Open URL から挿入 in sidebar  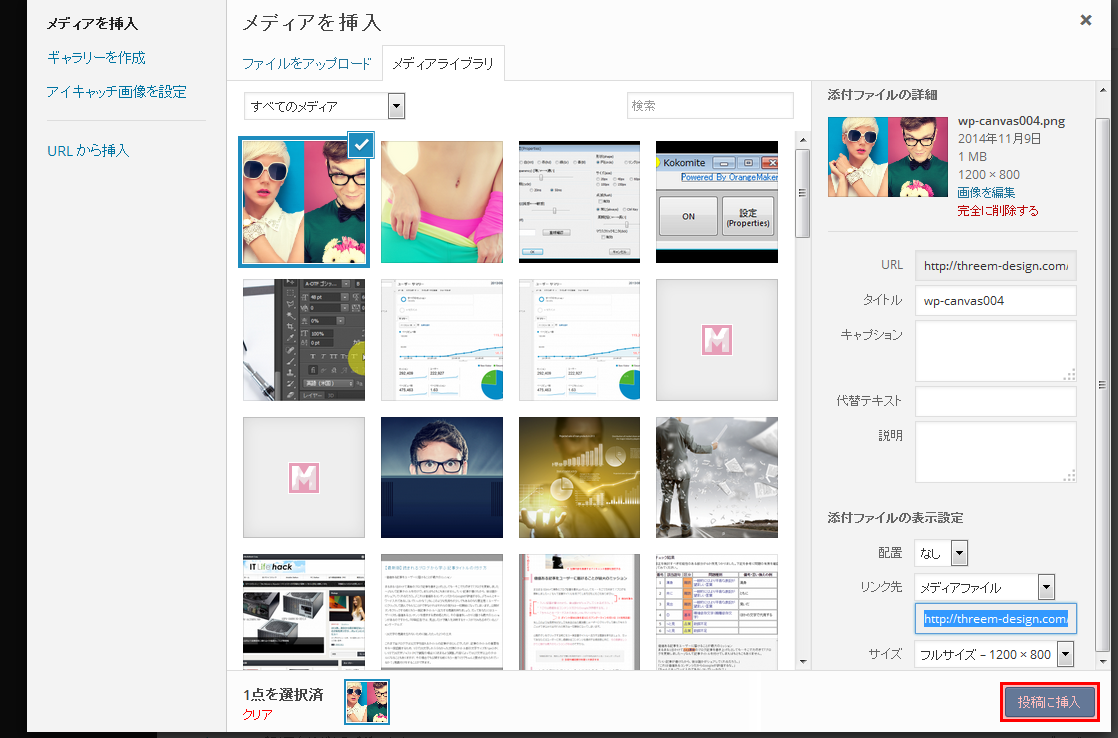[88, 150]
